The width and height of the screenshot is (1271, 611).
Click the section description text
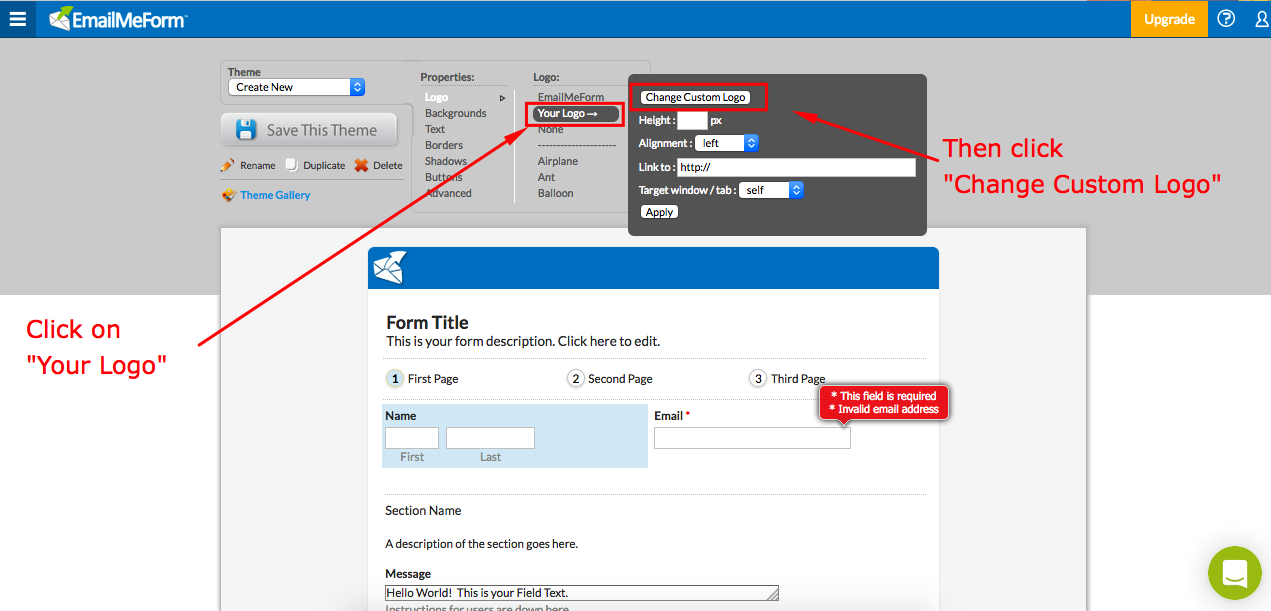pos(481,545)
